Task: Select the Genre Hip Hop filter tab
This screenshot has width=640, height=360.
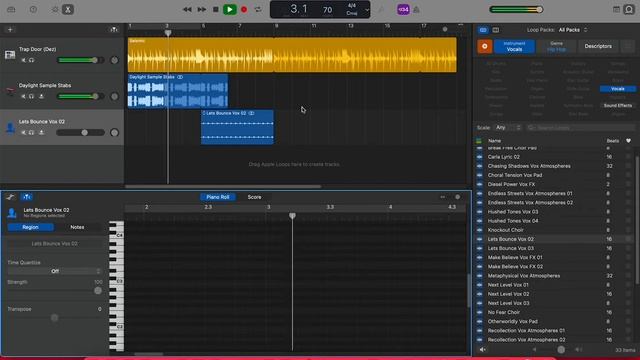Action: pyautogui.click(x=556, y=47)
